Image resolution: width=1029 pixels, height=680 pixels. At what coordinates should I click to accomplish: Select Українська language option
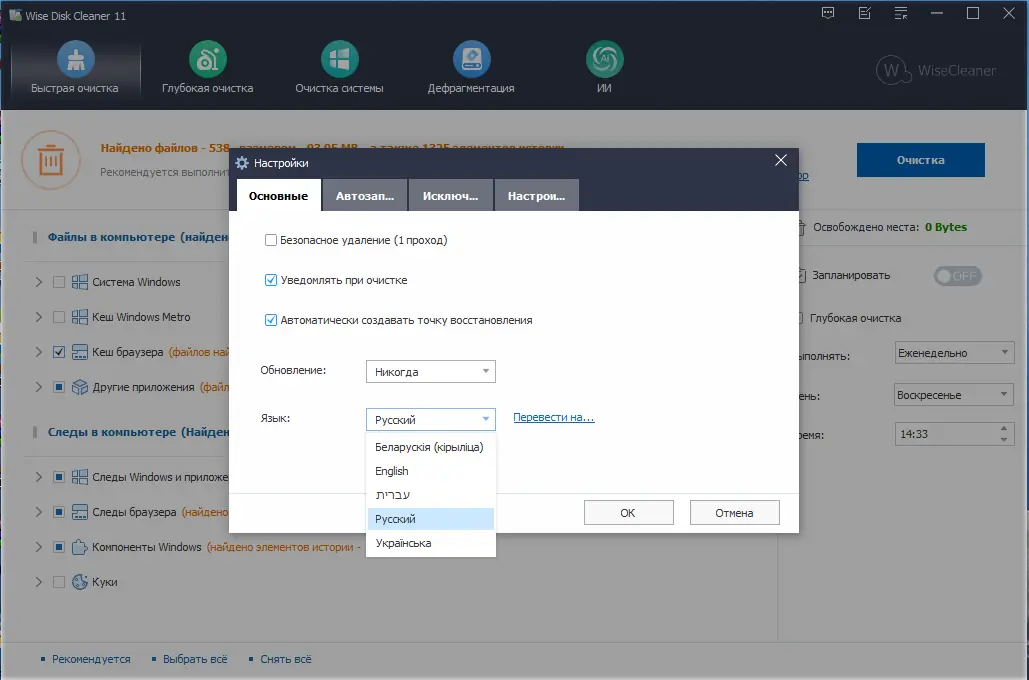pyautogui.click(x=430, y=543)
